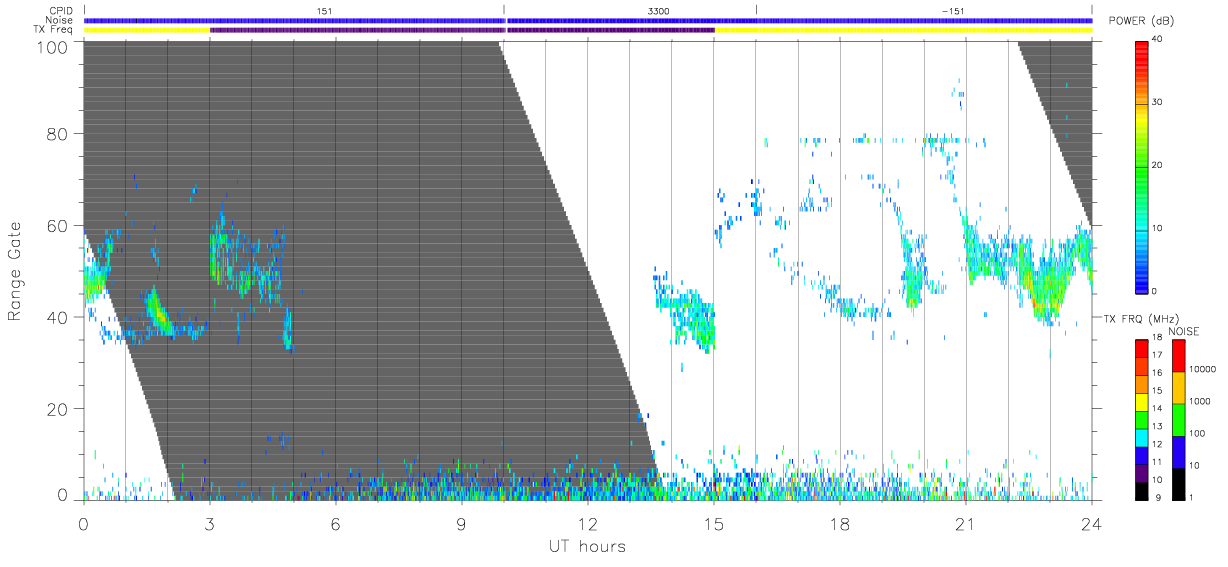Click y-axis tick label '60'

(57, 225)
